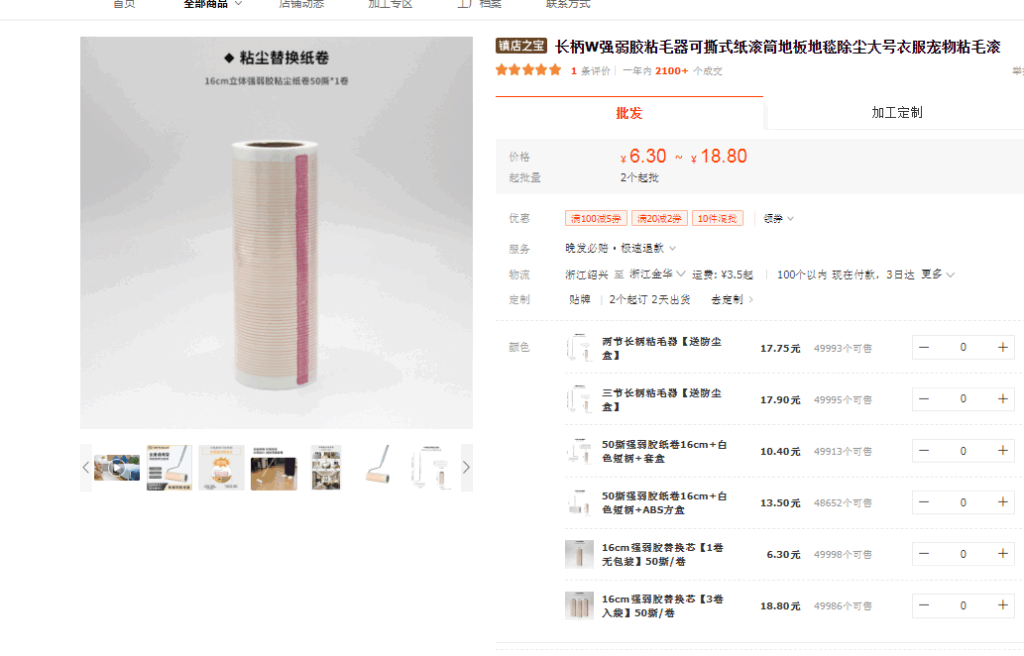Decrease quantity for 三节长柄粘毛器

(x=924, y=399)
